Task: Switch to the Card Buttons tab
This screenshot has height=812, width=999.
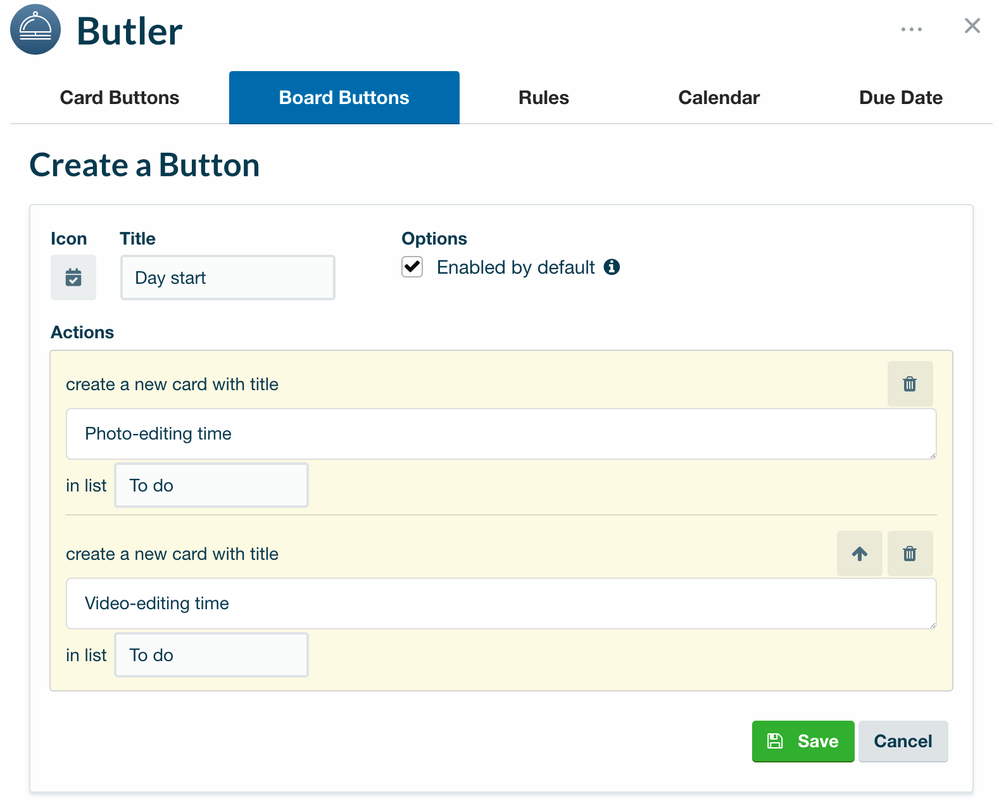Action: coord(120,98)
